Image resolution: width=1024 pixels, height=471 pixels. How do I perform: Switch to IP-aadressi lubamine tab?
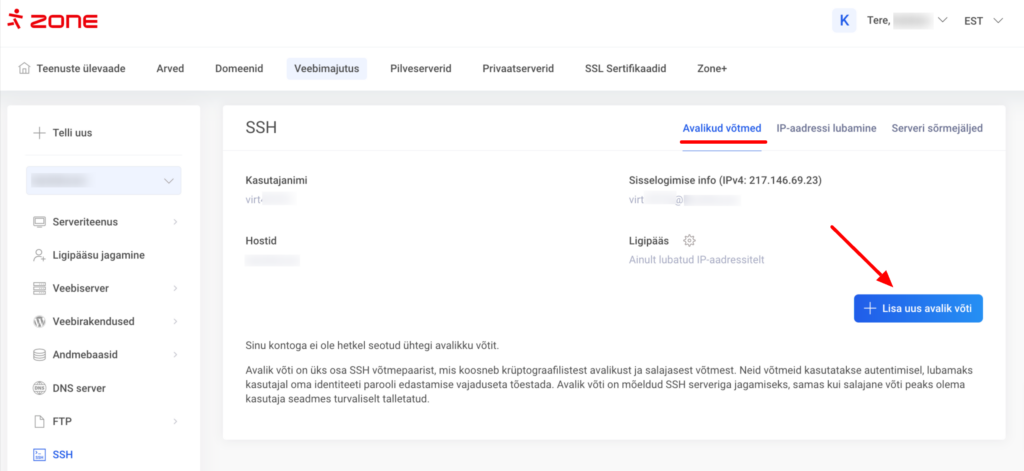[826, 128]
